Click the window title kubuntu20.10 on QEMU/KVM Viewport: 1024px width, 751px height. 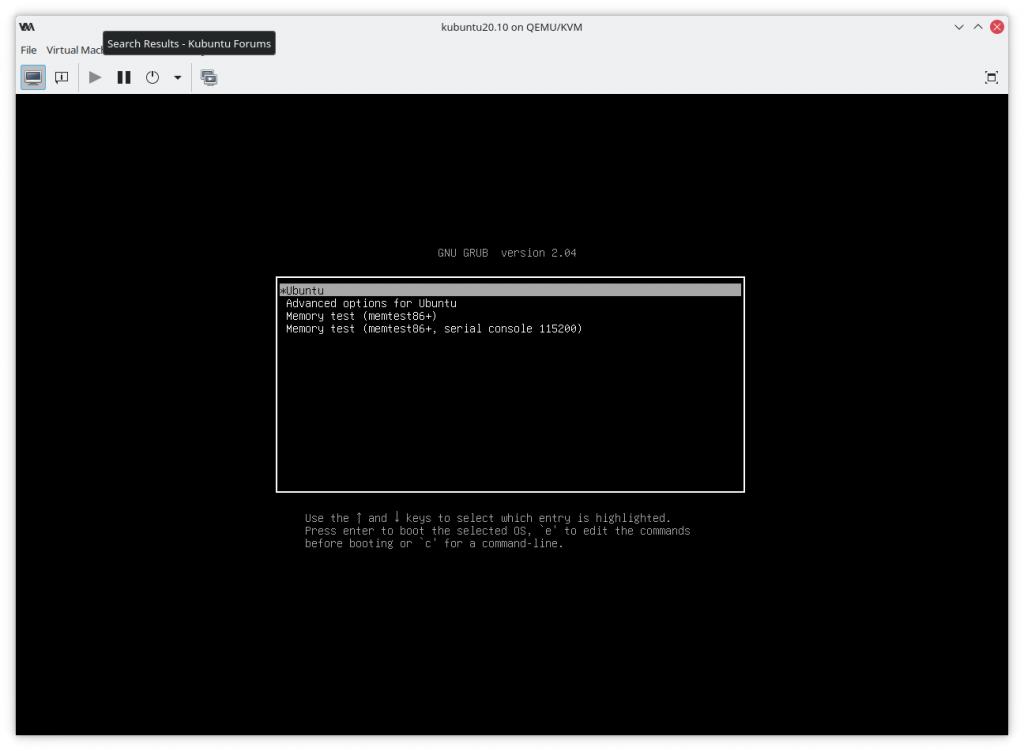coord(511,26)
